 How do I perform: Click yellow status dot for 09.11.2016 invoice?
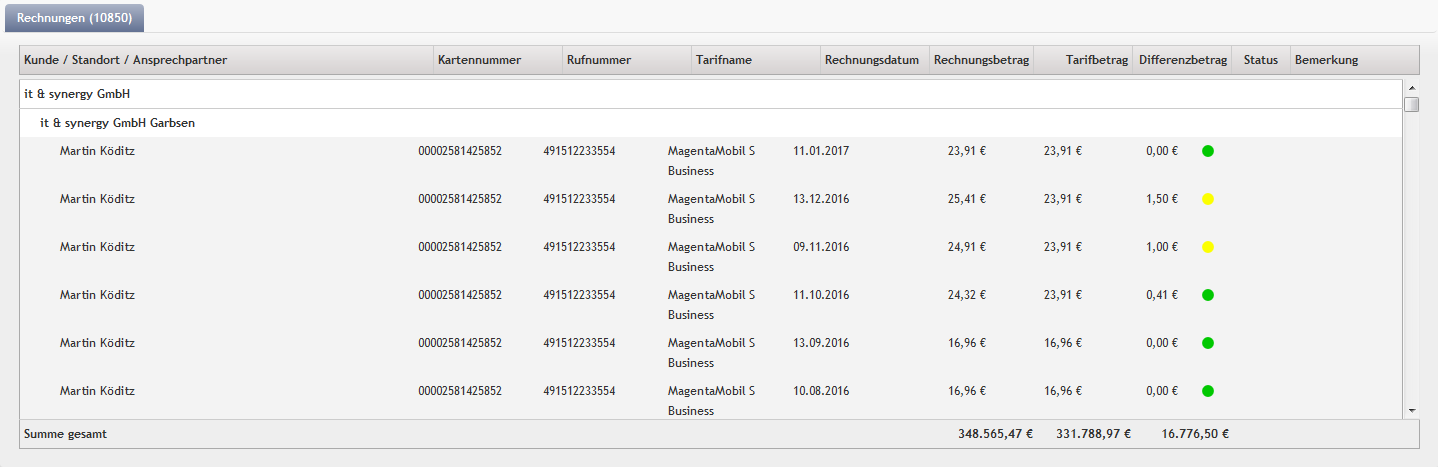coord(1208,247)
